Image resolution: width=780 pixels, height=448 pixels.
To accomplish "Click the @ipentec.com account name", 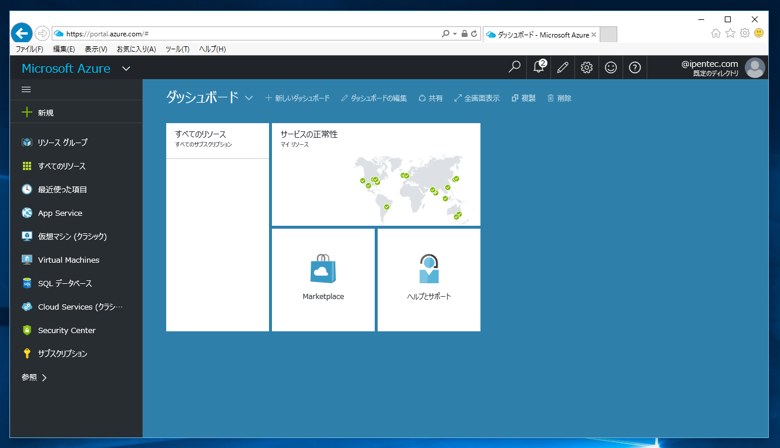I will pos(710,64).
